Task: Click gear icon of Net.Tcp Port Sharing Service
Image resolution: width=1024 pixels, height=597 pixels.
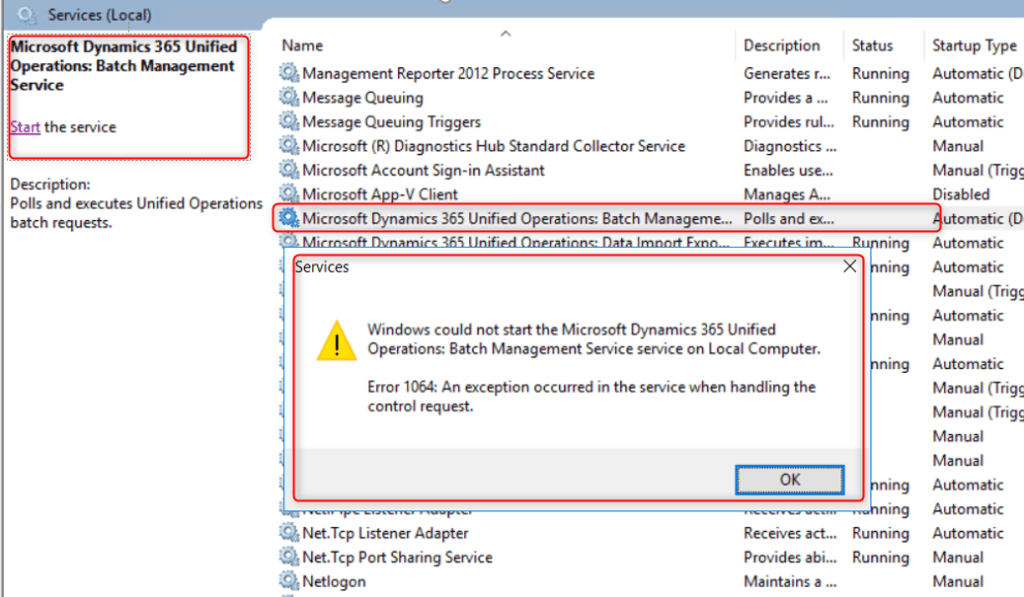Action: [x=289, y=557]
